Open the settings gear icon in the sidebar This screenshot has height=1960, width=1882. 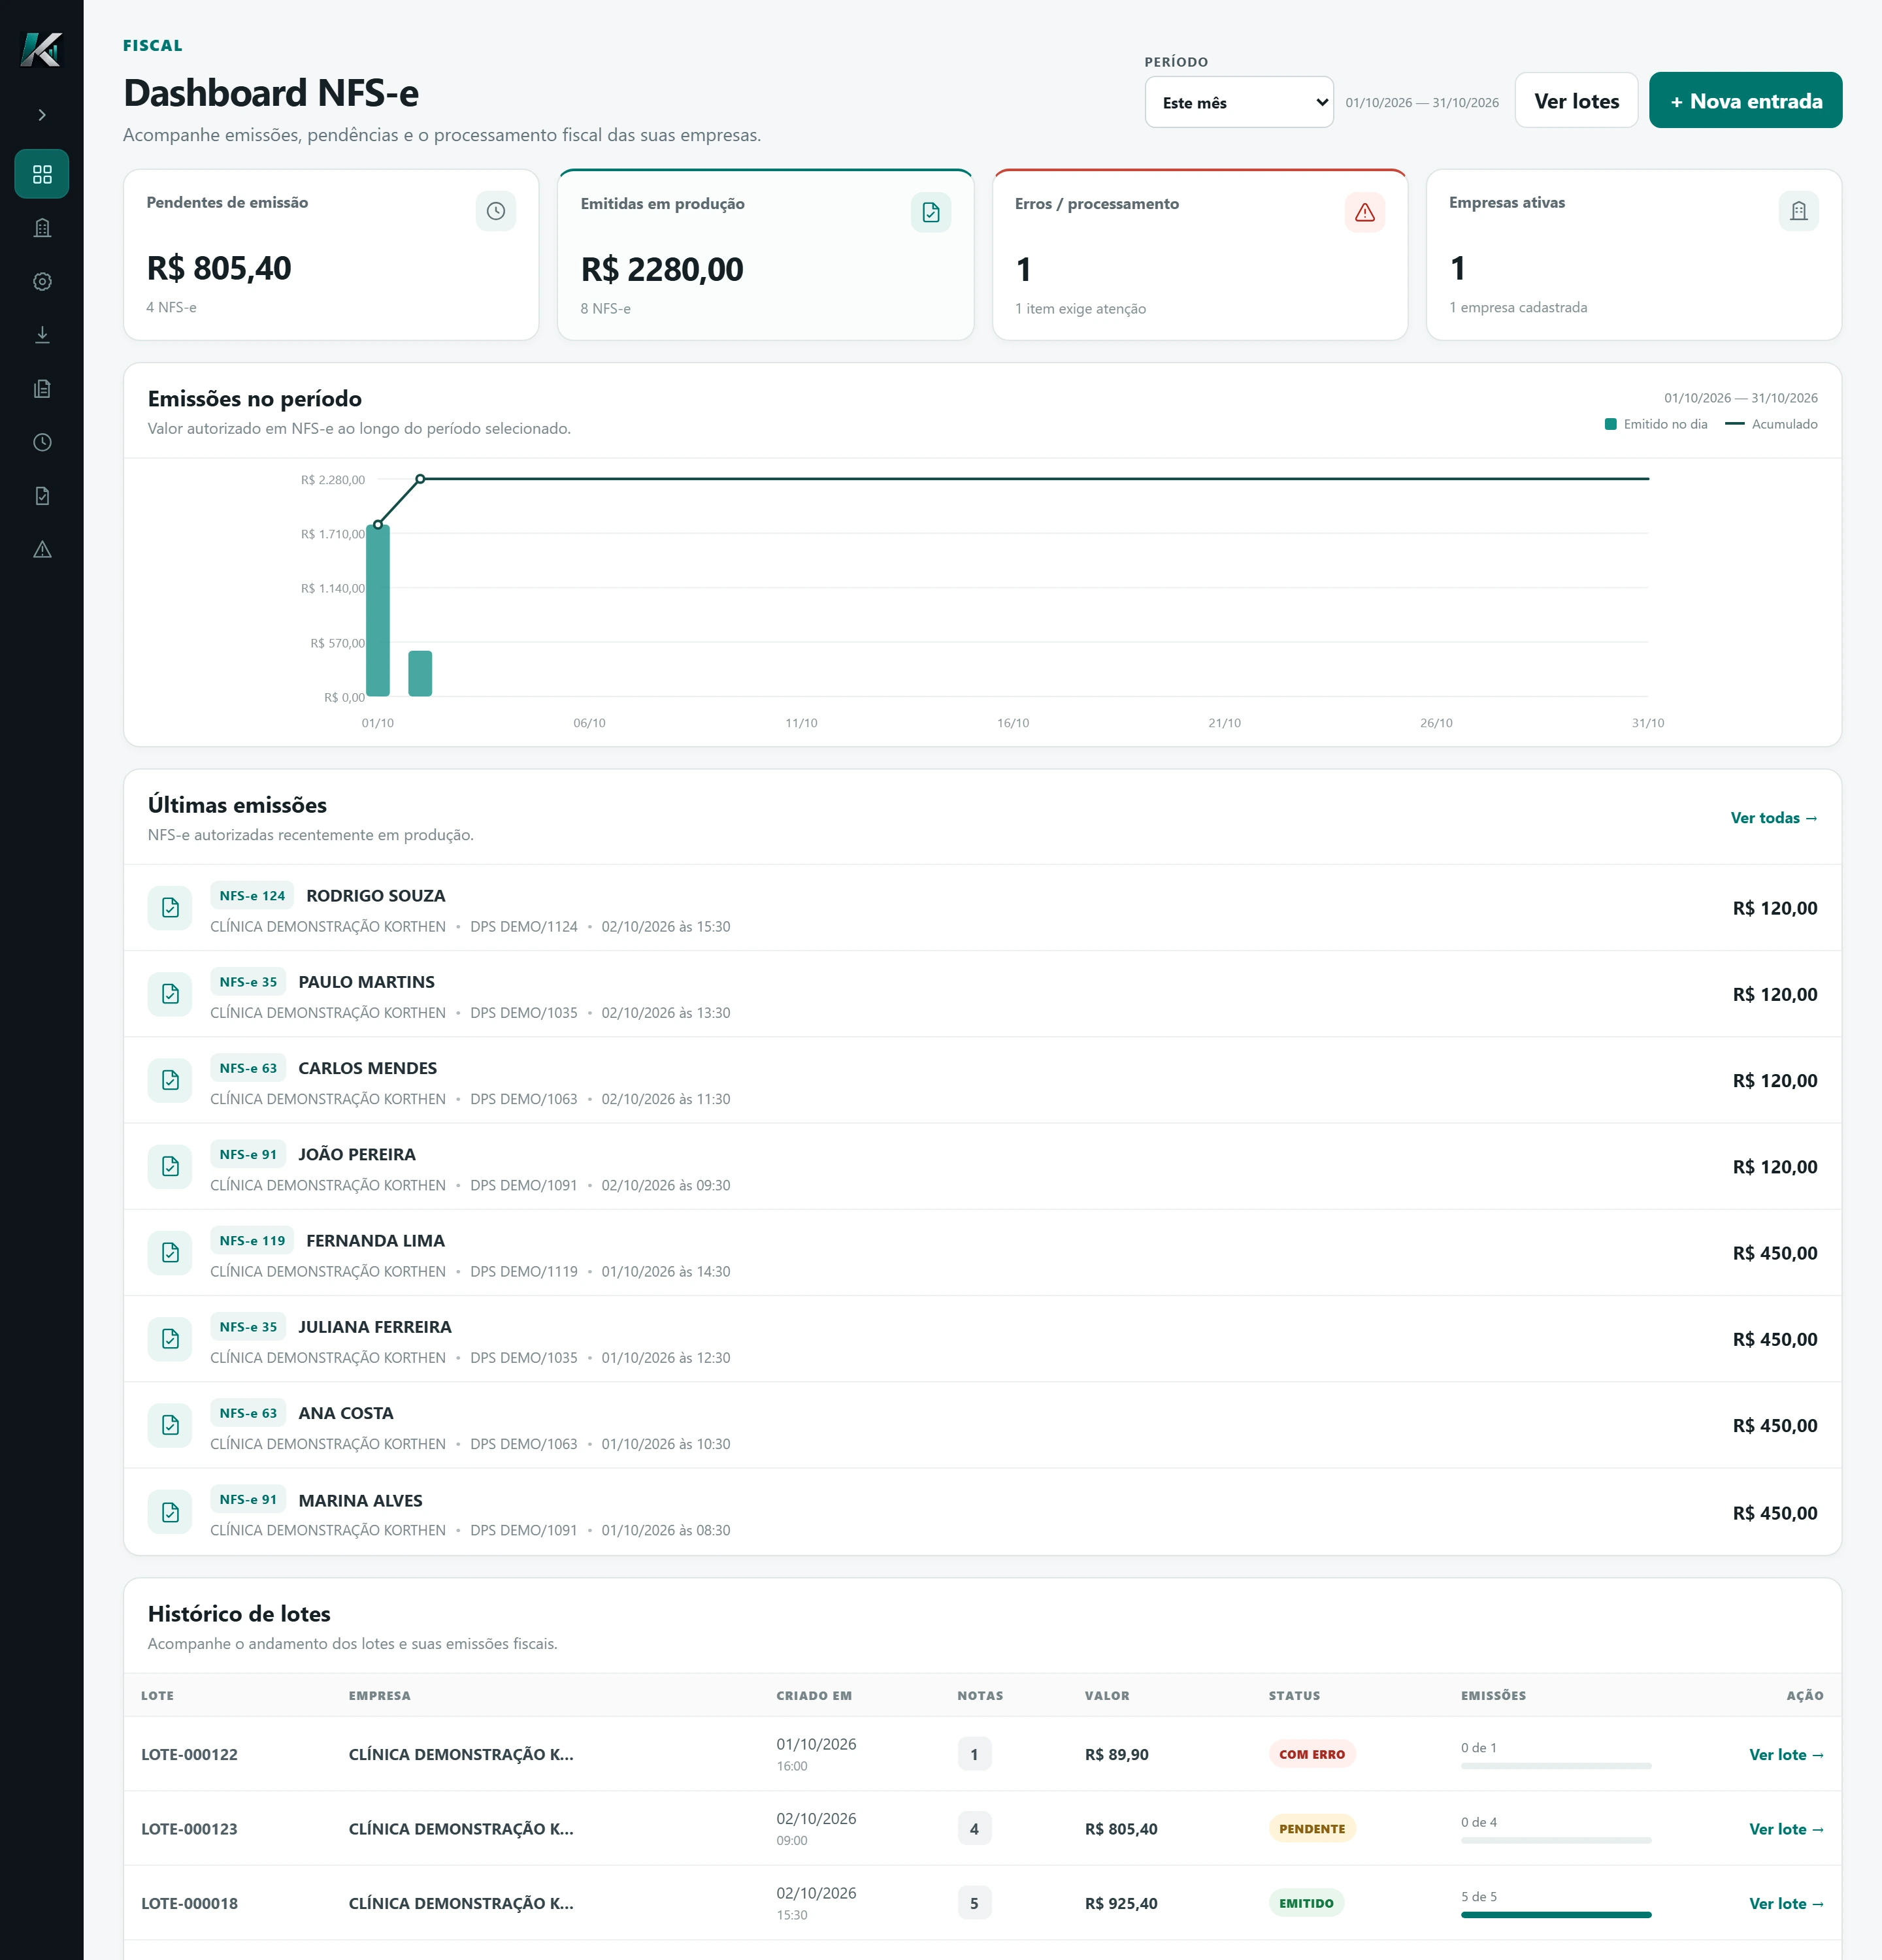click(42, 282)
